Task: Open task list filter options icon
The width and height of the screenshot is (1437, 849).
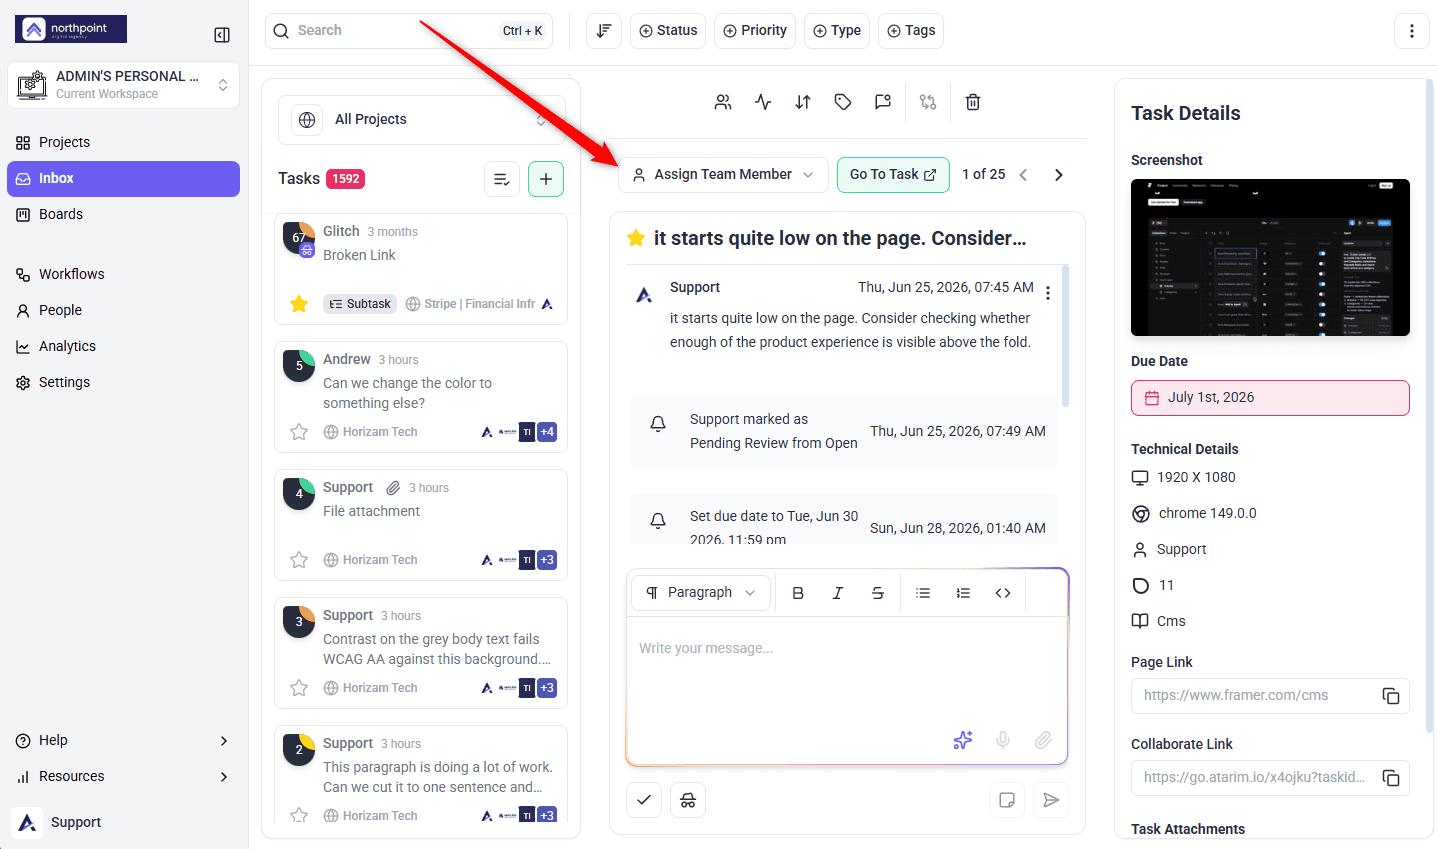Action: 502,179
